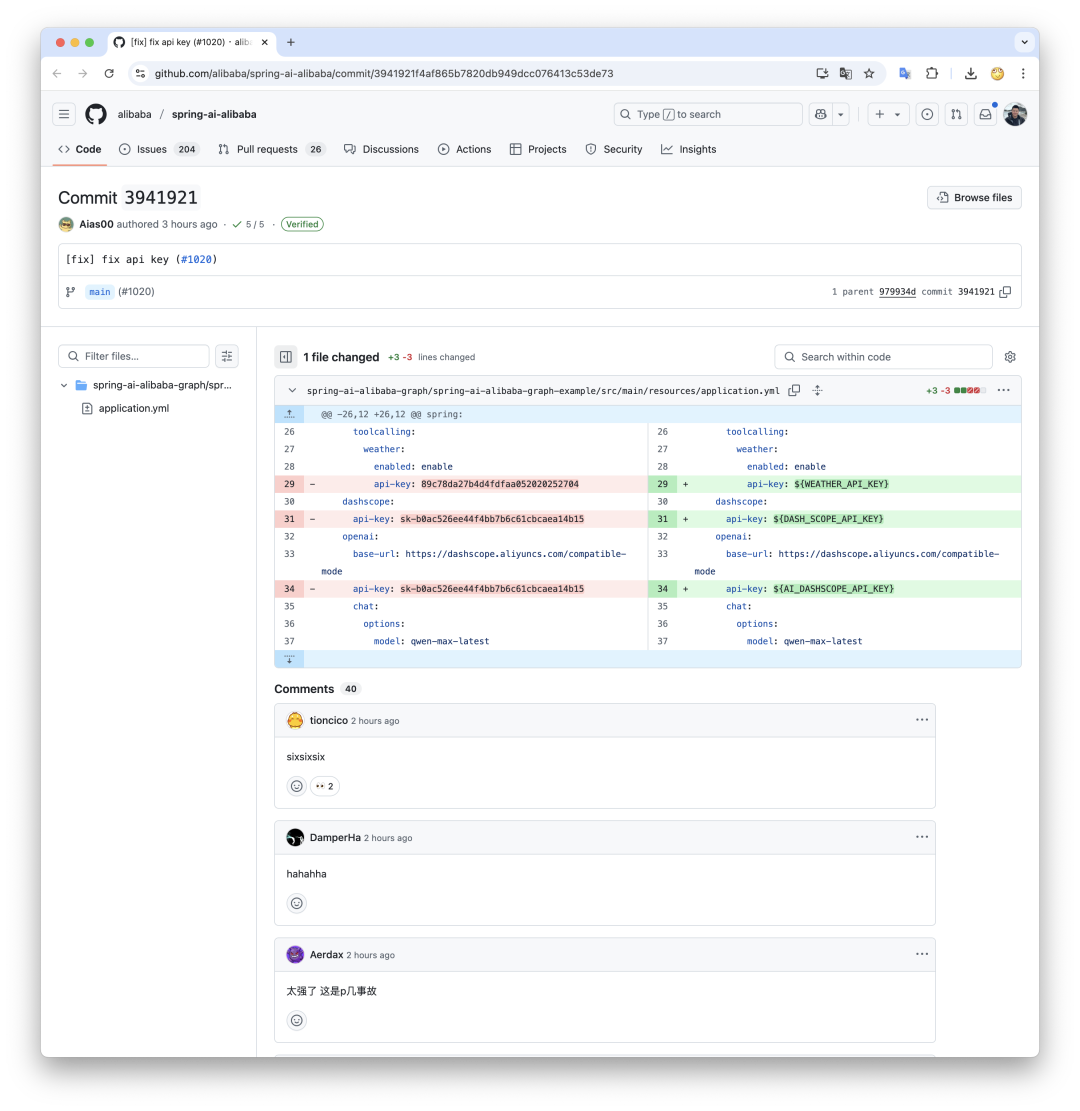Open the create new dropdown caret
Image resolution: width=1080 pixels, height=1111 pixels.
tap(898, 114)
